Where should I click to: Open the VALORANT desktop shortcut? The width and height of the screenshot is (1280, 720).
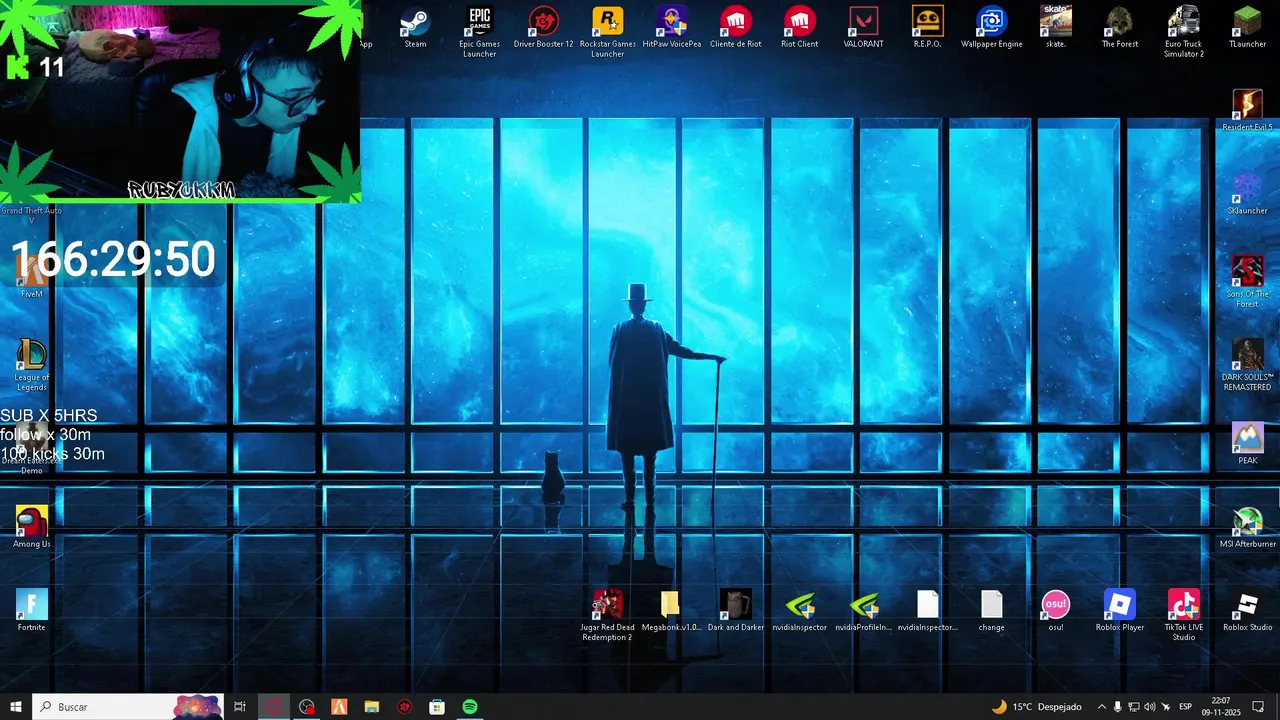(x=864, y=28)
